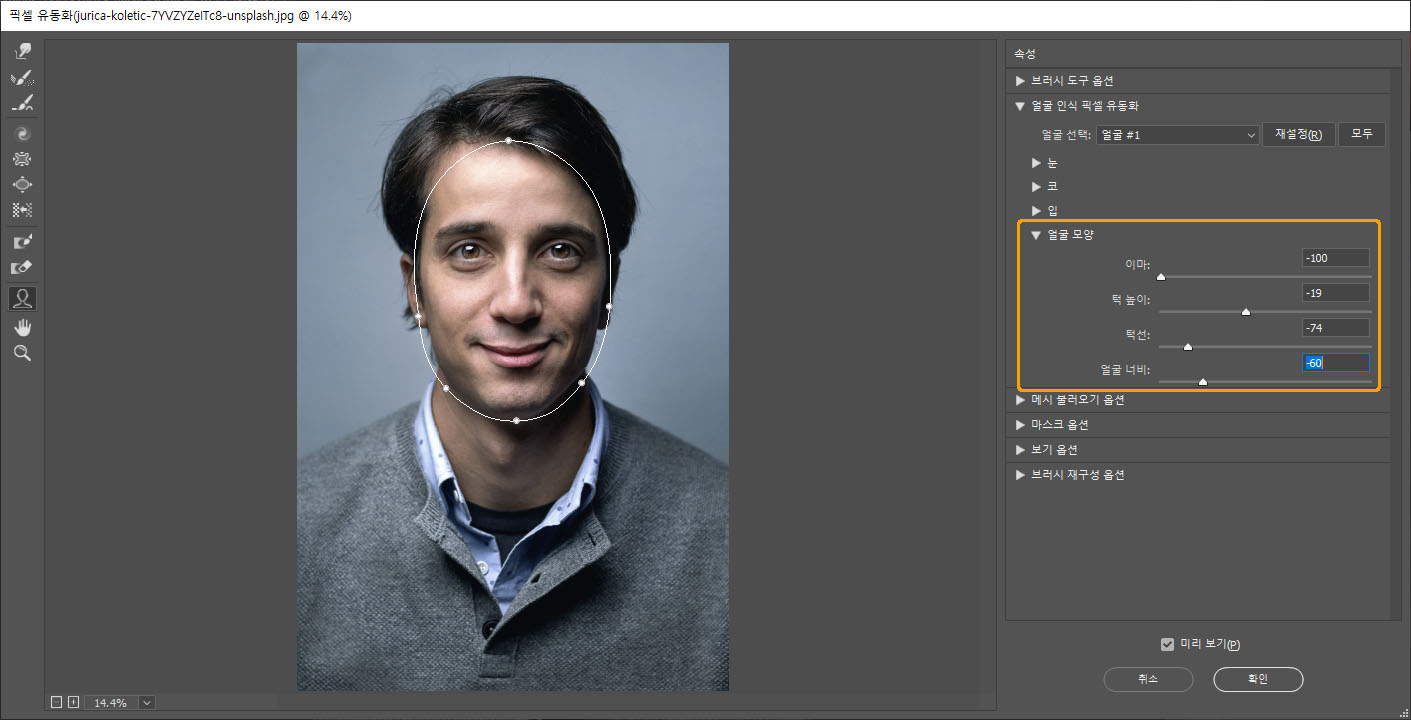The width and height of the screenshot is (1411, 720).
Task: Expand the 보기 옵션 section
Action: [1020, 450]
